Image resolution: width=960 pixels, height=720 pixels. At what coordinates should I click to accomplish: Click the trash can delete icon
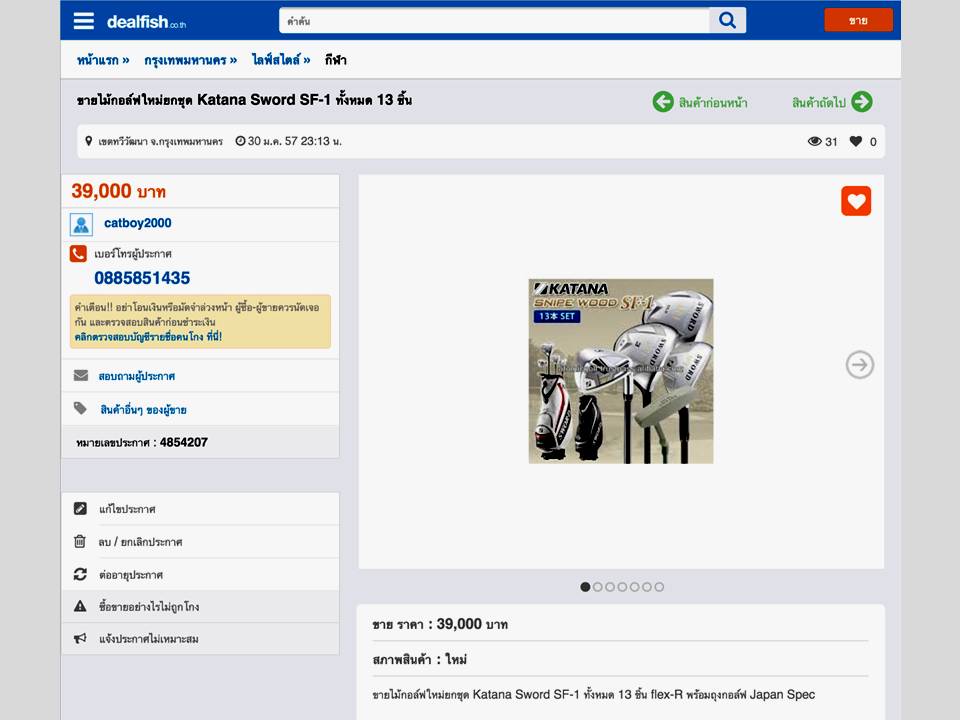(x=80, y=541)
